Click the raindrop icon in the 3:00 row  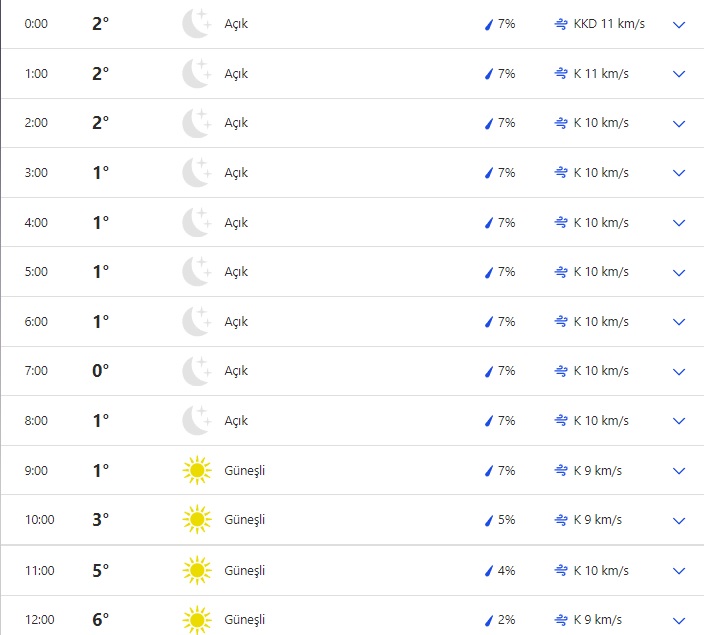click(x=490, y=173)
